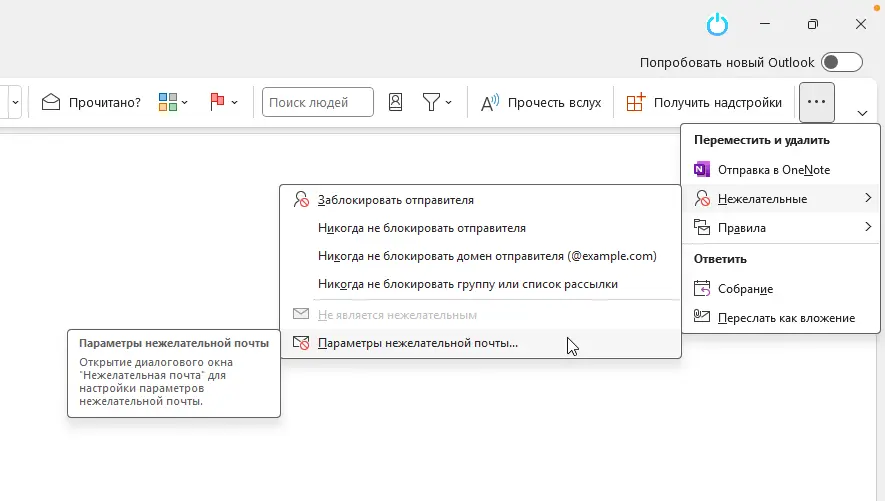Open the Follow Up flag dropdown
This screenshot has width=885, height=501.
(224, 102)
